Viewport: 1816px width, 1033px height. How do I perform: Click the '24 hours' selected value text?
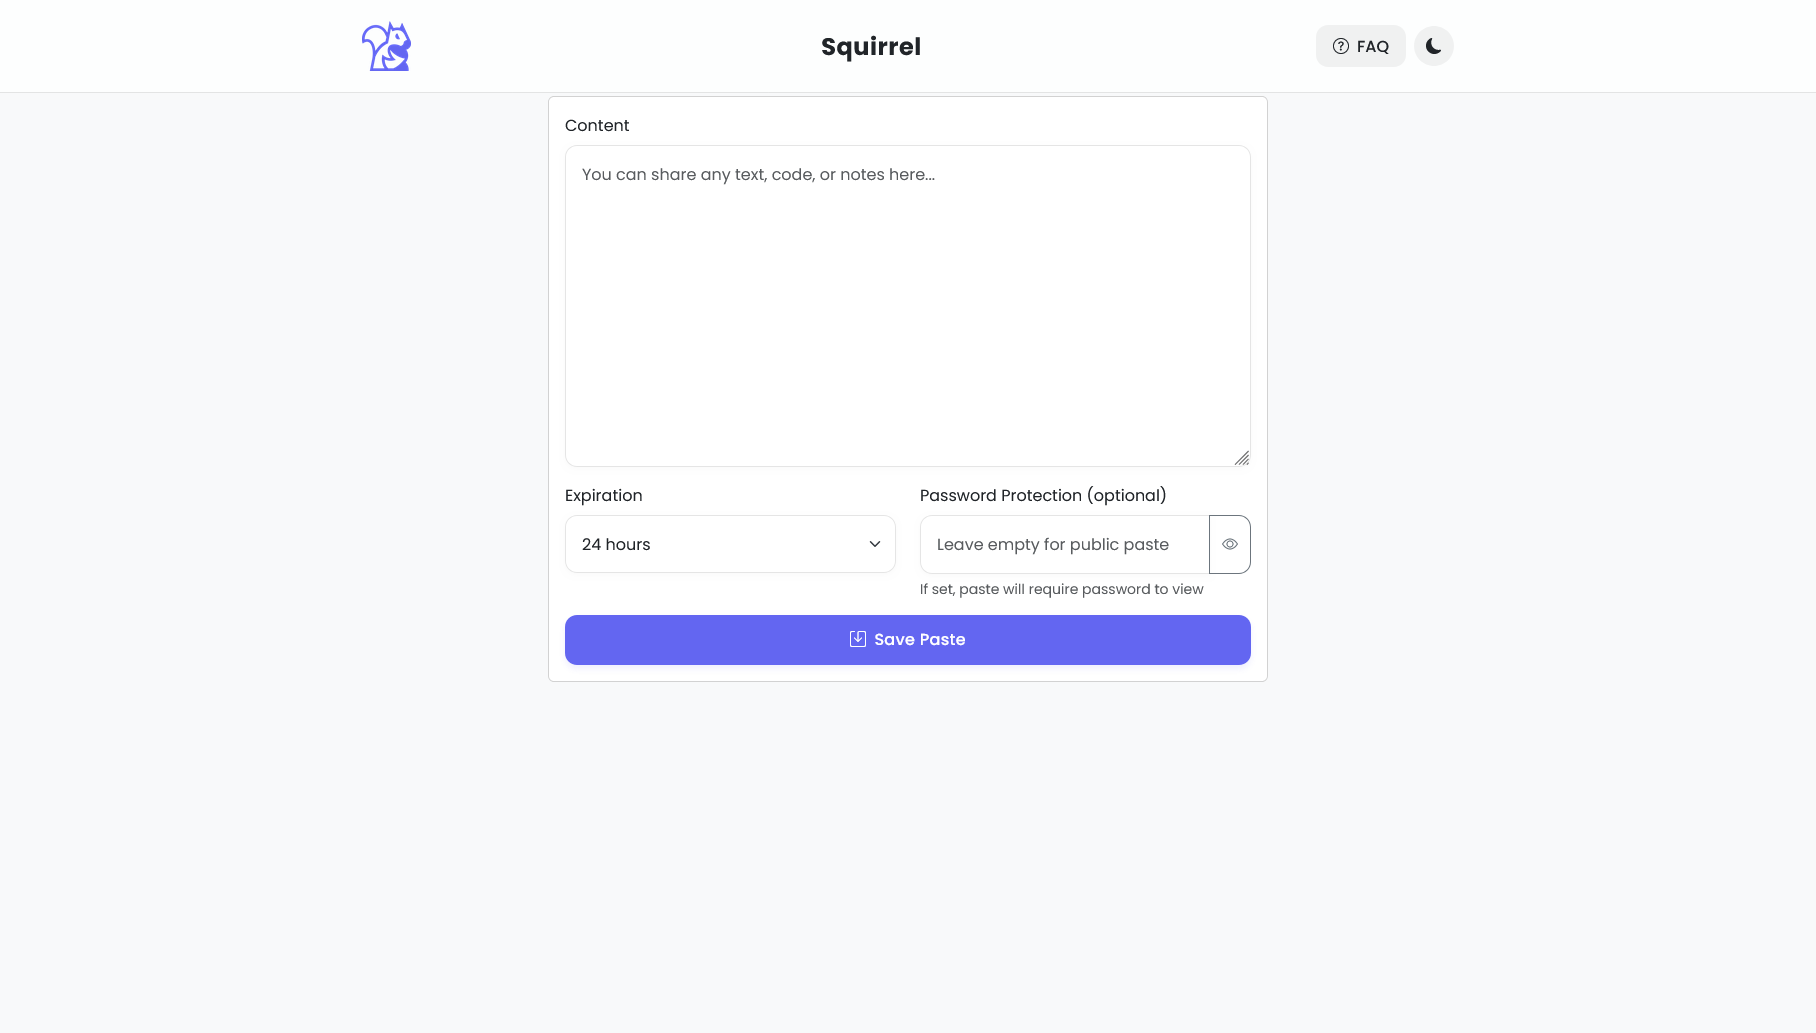pyautogui.click(x=616, y=544)
